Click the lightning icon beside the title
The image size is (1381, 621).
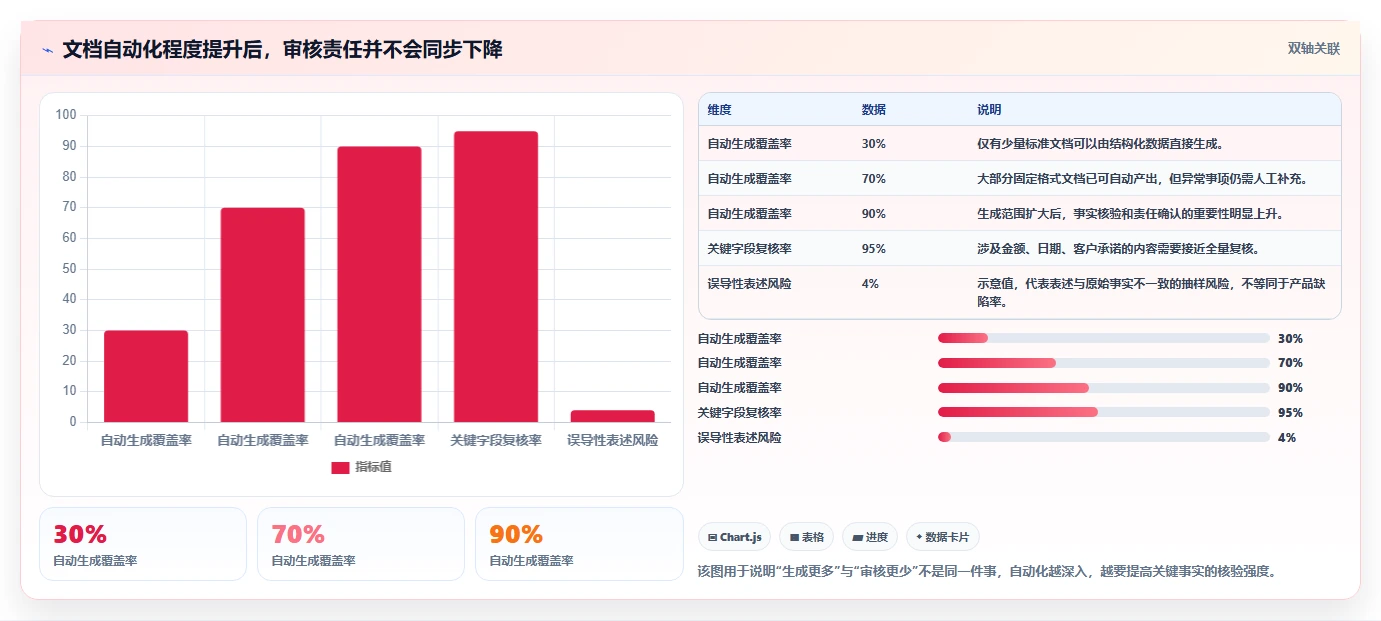[x=47, y=49]
